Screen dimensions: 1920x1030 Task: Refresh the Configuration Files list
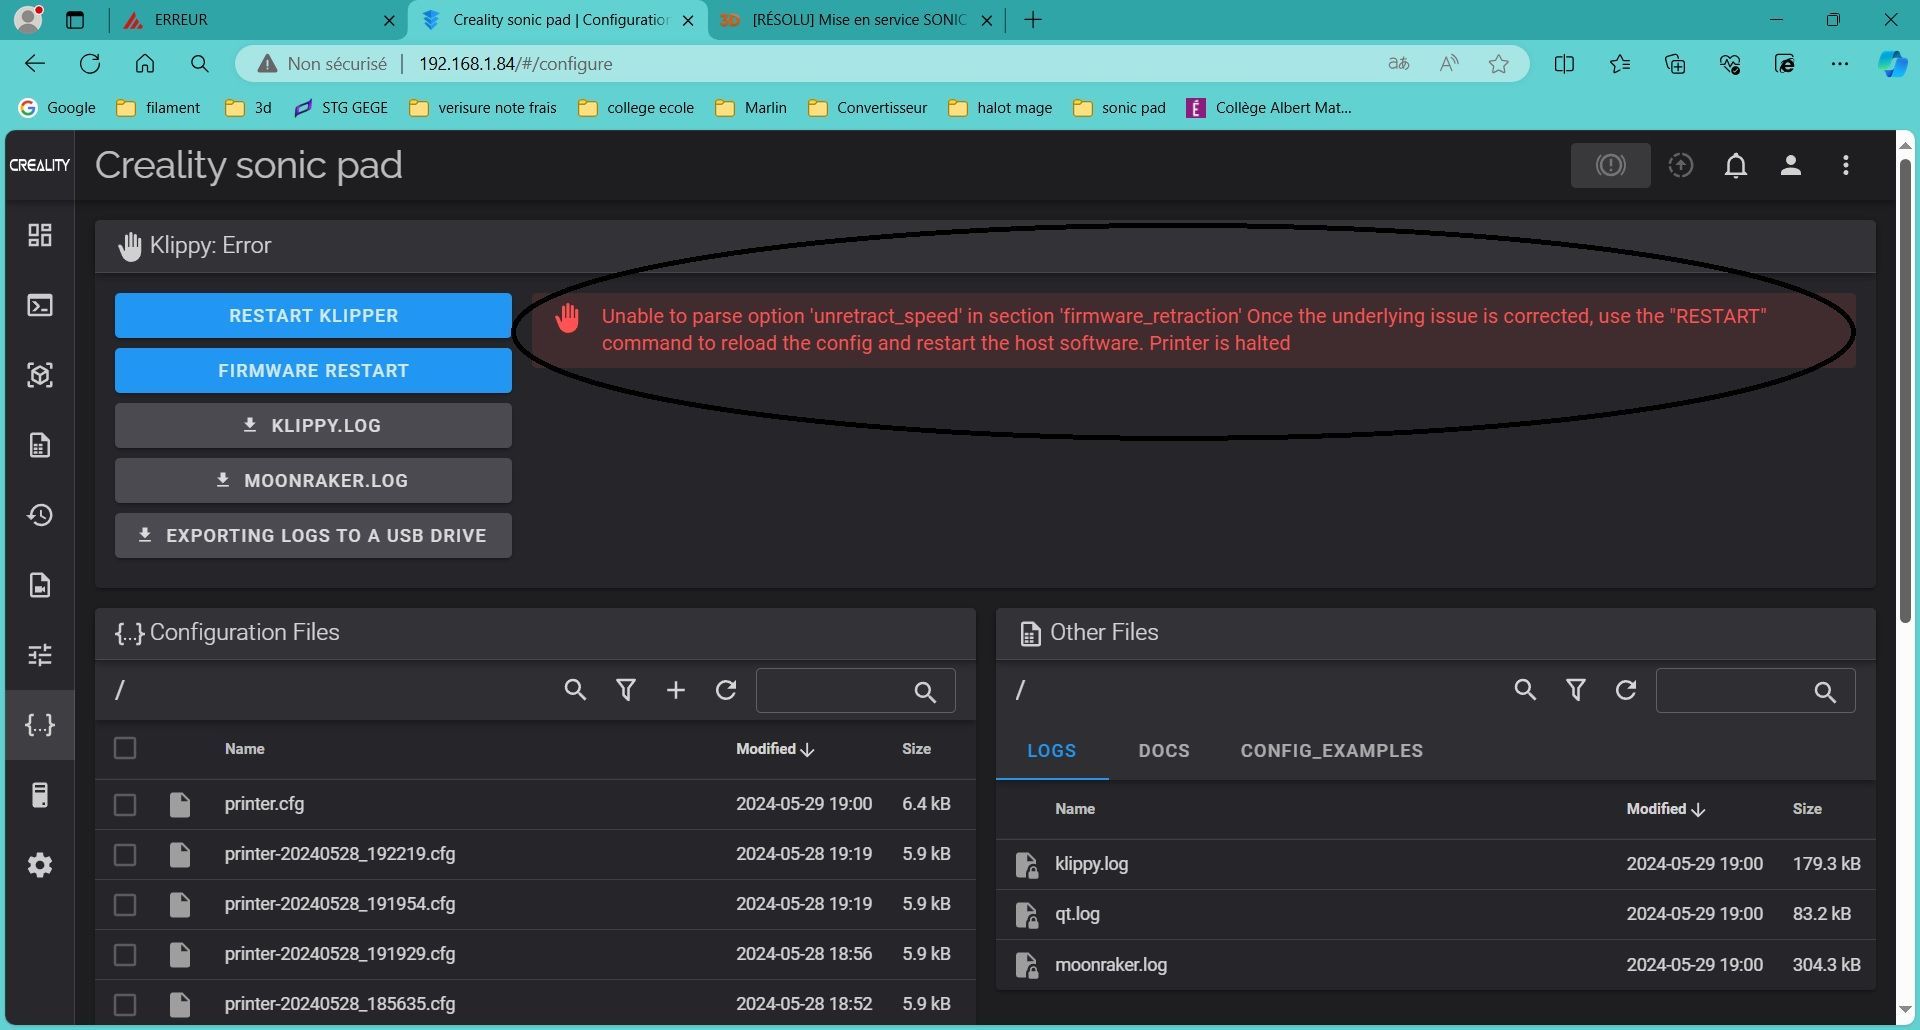(726, 690)
